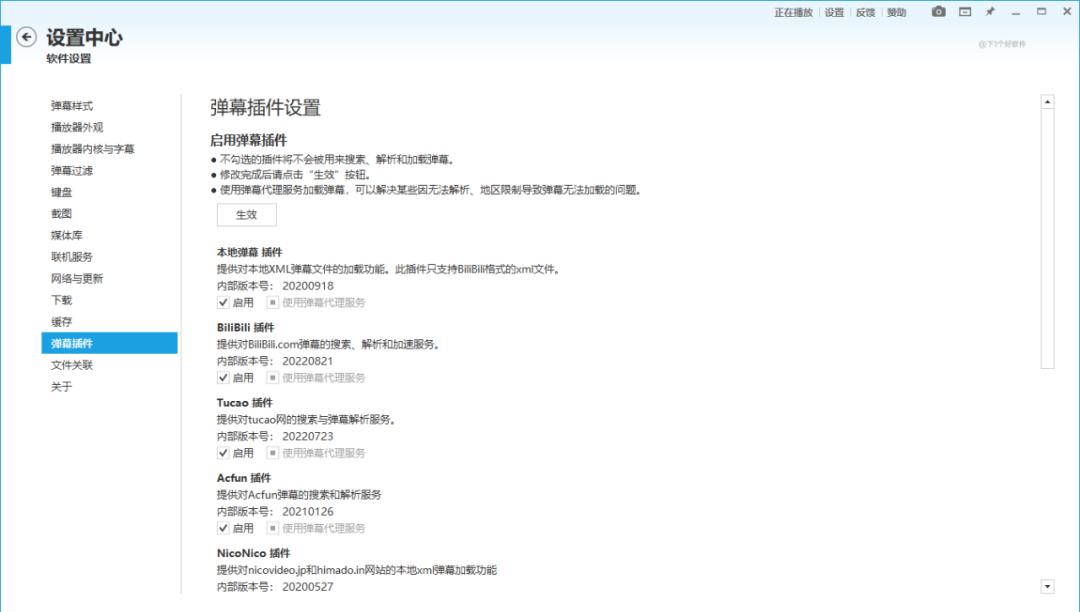Screen dimensions: 1080x612
Task: Click the 生效 button to apply changes
Action: coord(245,215)
